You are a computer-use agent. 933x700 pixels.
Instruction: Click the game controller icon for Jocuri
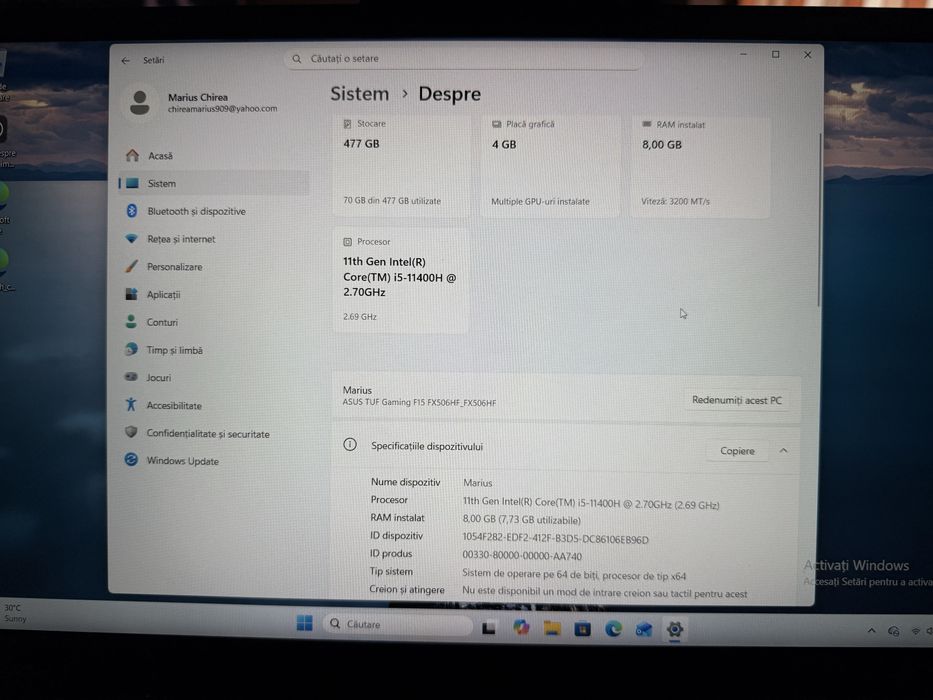click(131, 377)
